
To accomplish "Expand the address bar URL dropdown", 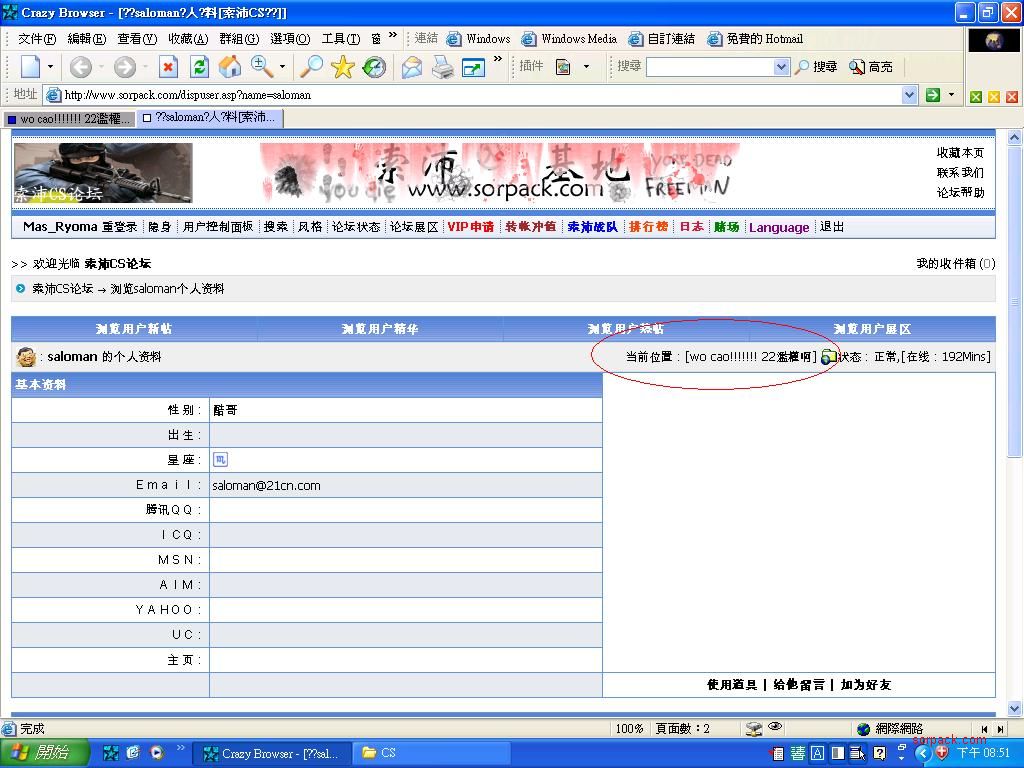I will click(x=909, y=95).
